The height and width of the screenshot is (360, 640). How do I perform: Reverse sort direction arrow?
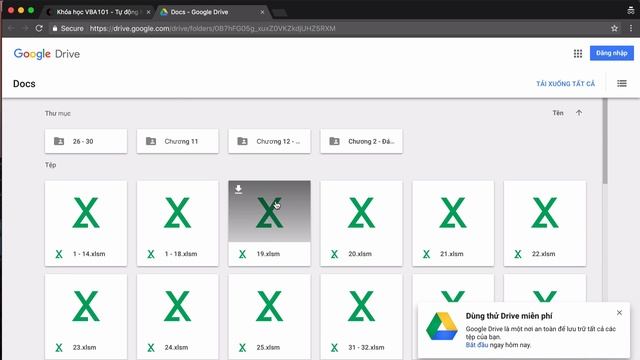pyautogui.click(x=579, y=113)
